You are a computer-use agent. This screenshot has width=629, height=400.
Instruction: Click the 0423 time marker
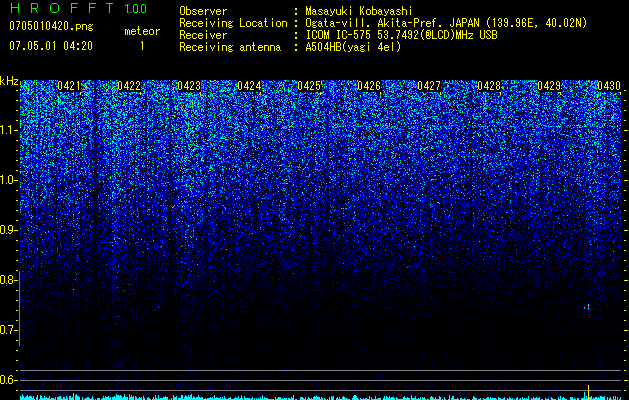coord(189,86)
